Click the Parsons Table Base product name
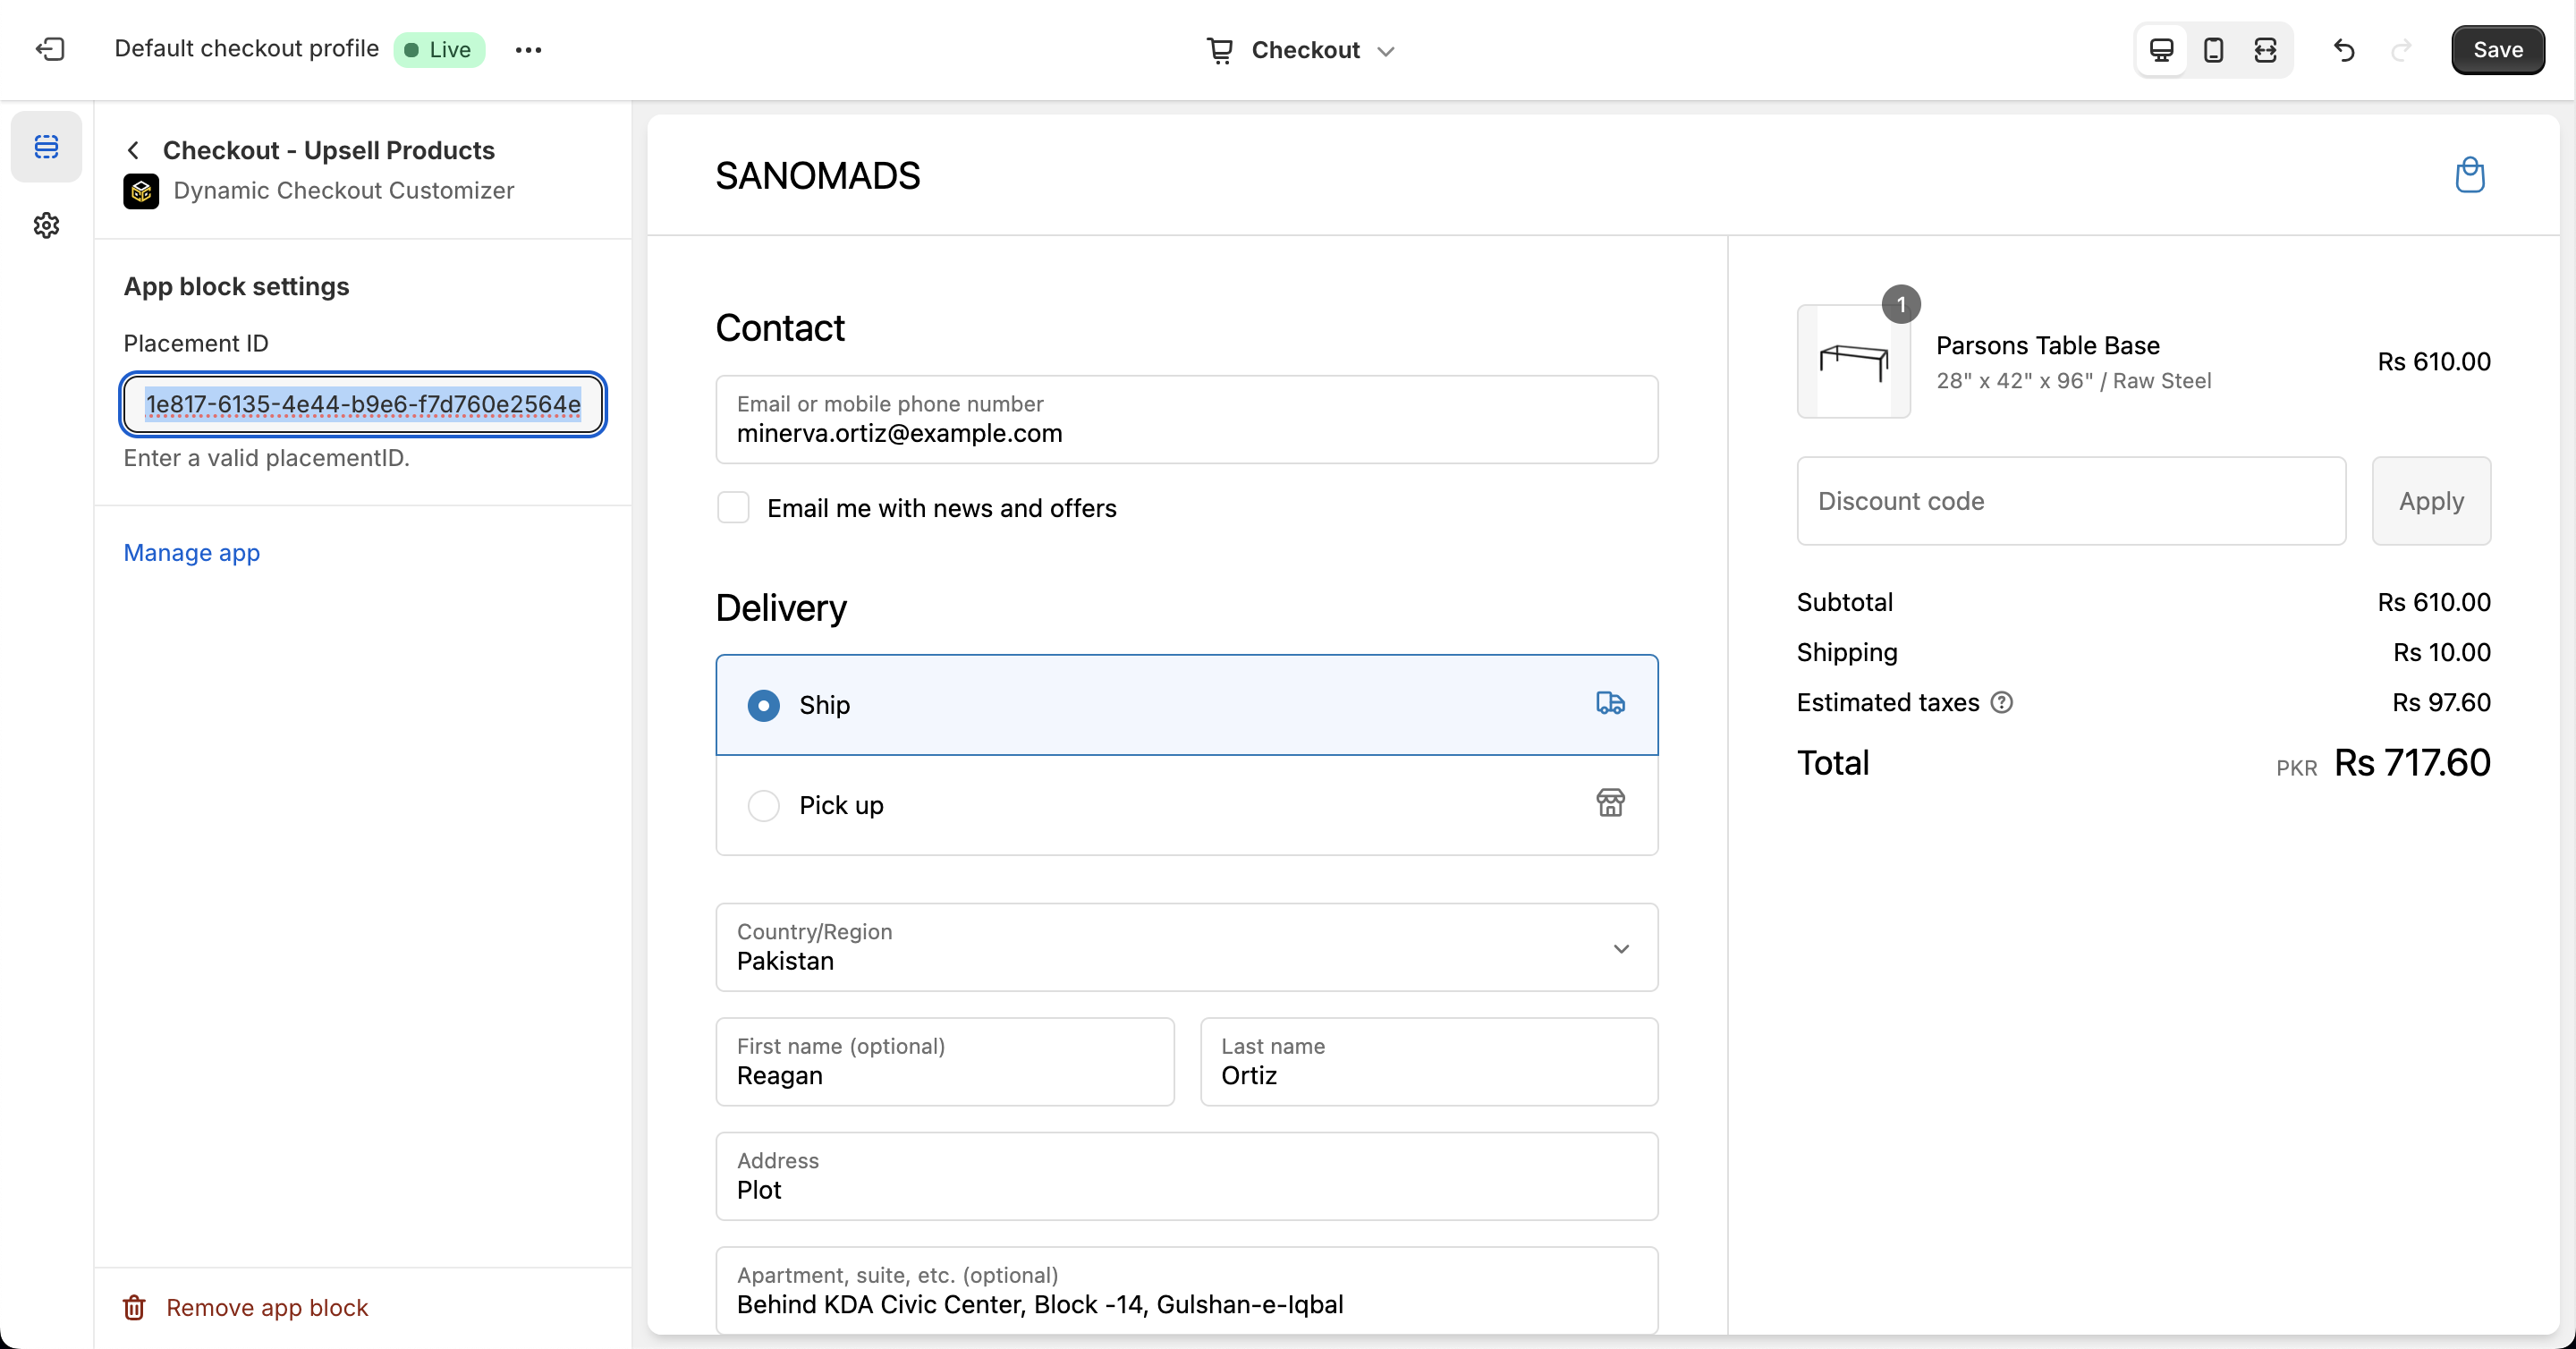Image resolution: width=2576 pixels, height=1349 pixels. (x=2048, y=345)
